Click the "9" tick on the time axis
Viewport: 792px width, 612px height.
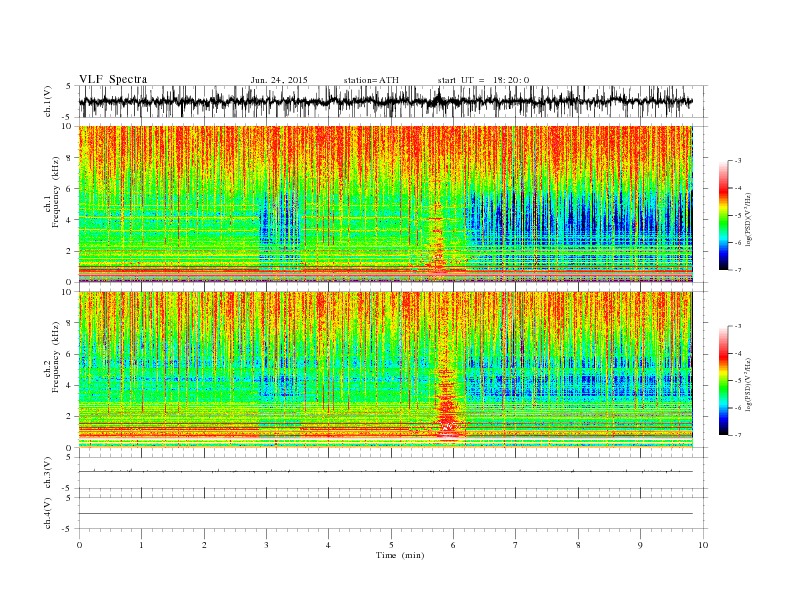tap(640, 545)
